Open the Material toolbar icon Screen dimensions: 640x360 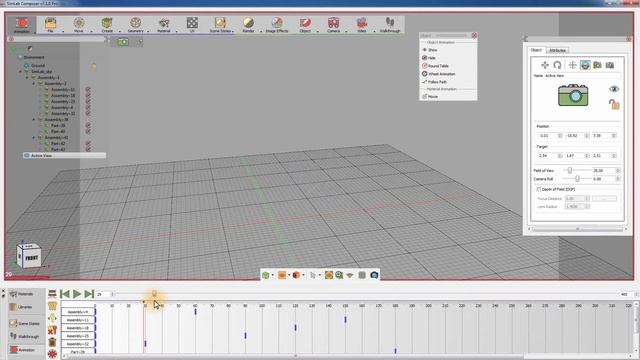(x=164, y=22)
